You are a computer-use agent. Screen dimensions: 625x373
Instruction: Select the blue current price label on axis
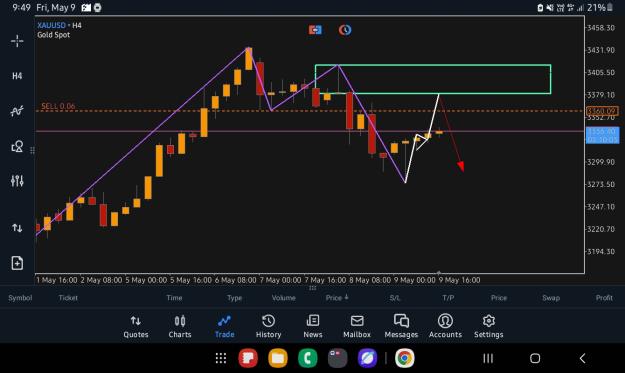[602, 135]
